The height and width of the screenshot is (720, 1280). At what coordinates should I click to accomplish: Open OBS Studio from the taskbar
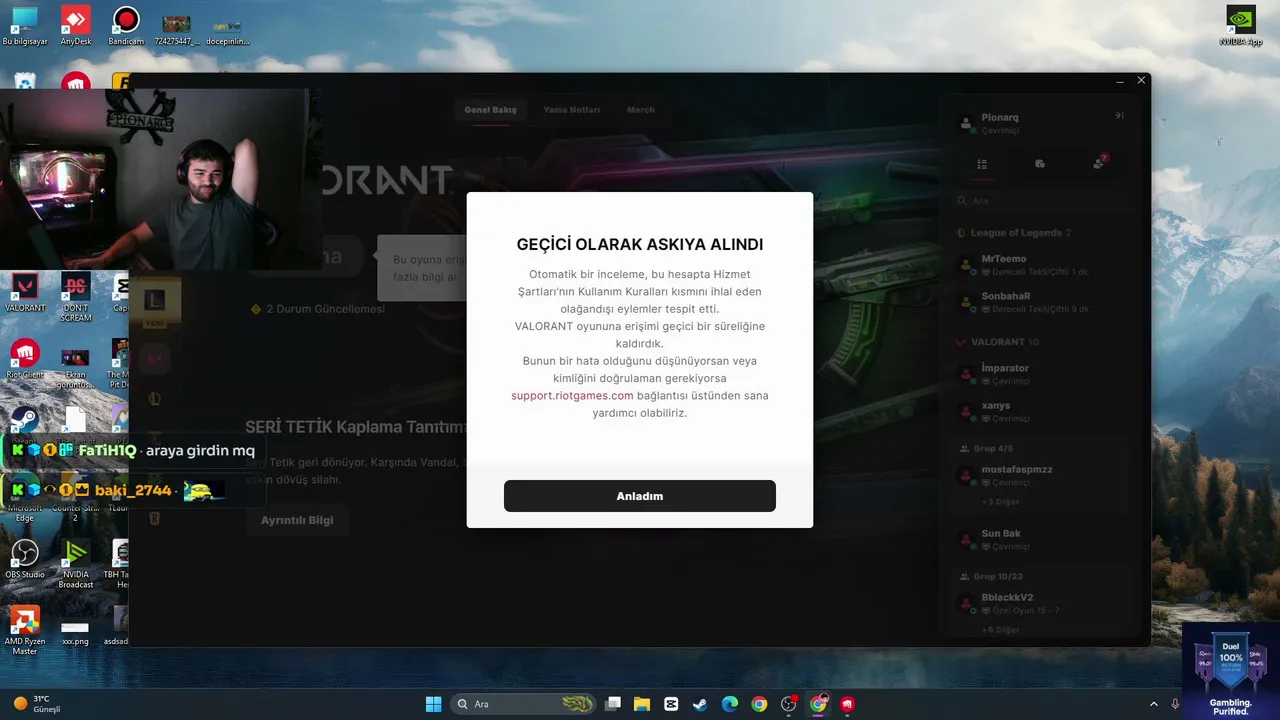789,704
